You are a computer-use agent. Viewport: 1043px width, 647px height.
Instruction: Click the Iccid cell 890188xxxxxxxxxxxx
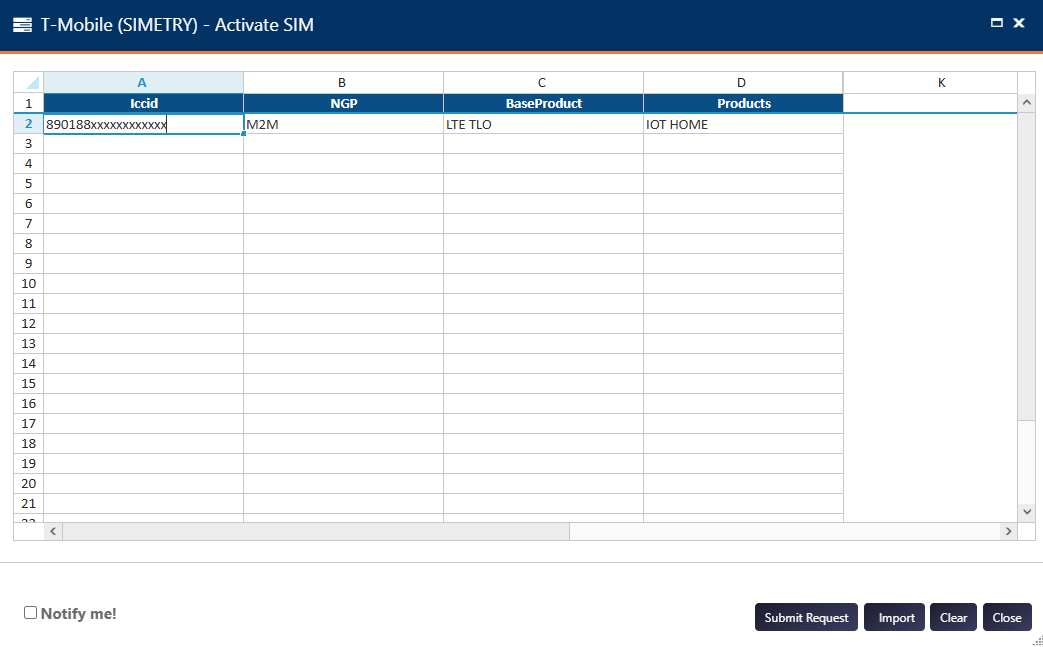coord(143,124)
